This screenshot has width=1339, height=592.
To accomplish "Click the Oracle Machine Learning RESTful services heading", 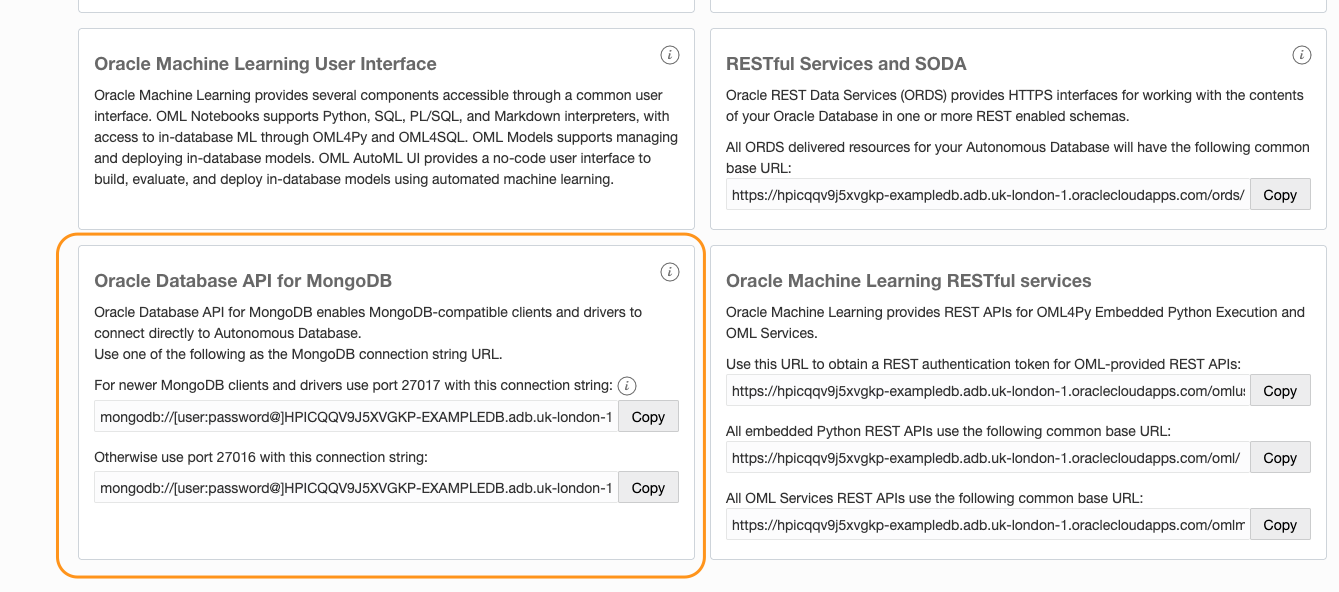I will coord(908,281).
